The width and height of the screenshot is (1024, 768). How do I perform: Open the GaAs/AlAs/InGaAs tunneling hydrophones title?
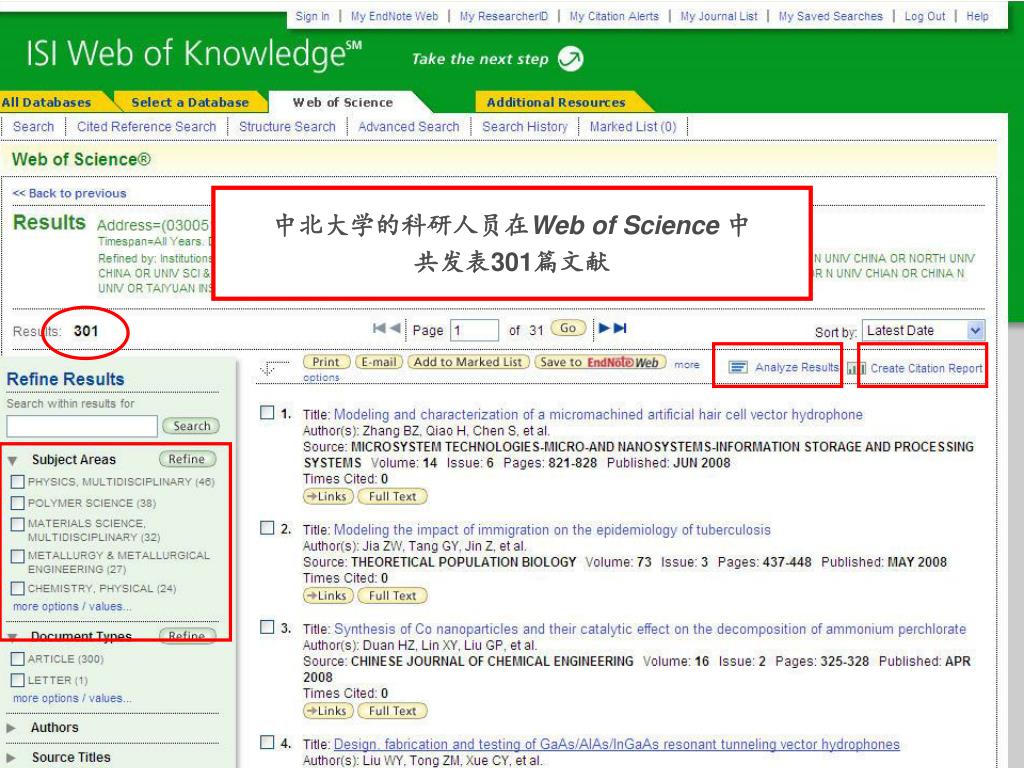pyautogui.click(x=616, y=744)
